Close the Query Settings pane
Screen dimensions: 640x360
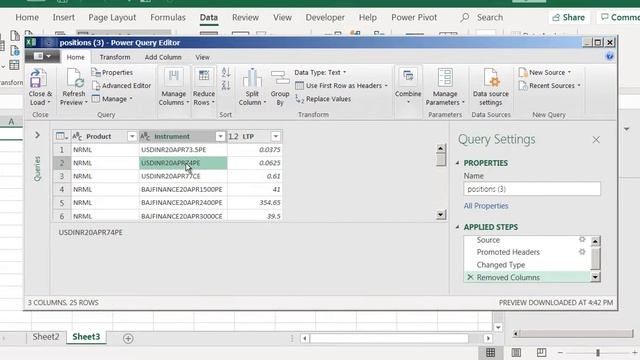tap(596, 140)
